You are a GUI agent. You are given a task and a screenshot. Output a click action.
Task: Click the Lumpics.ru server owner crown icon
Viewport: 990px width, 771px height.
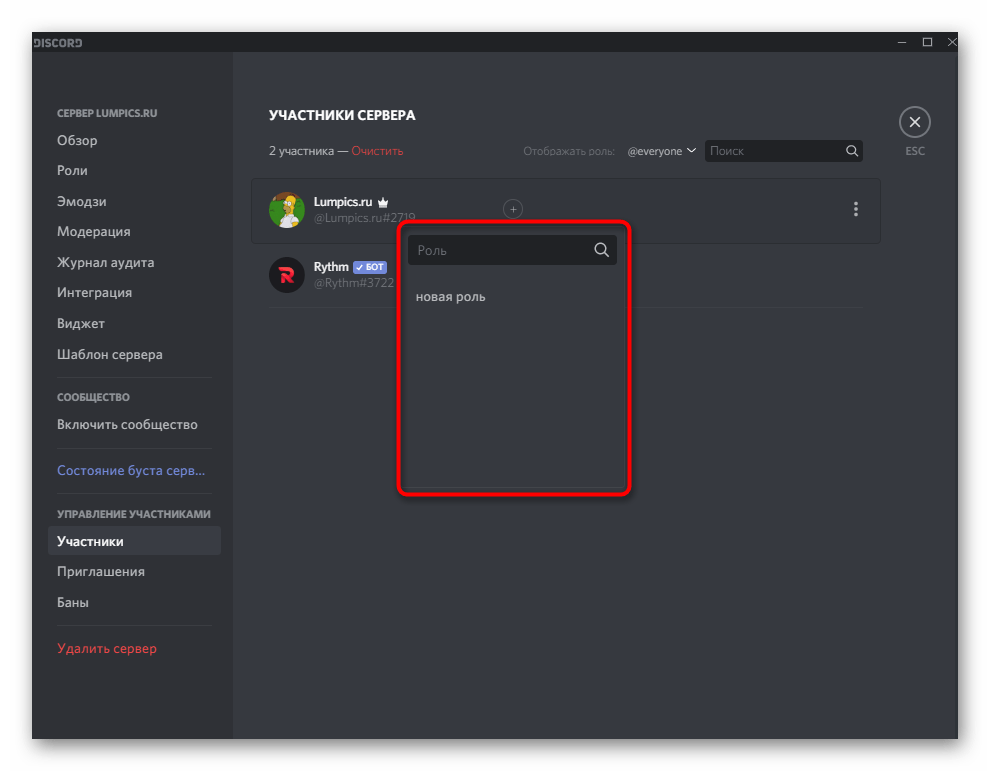(382, 201)
